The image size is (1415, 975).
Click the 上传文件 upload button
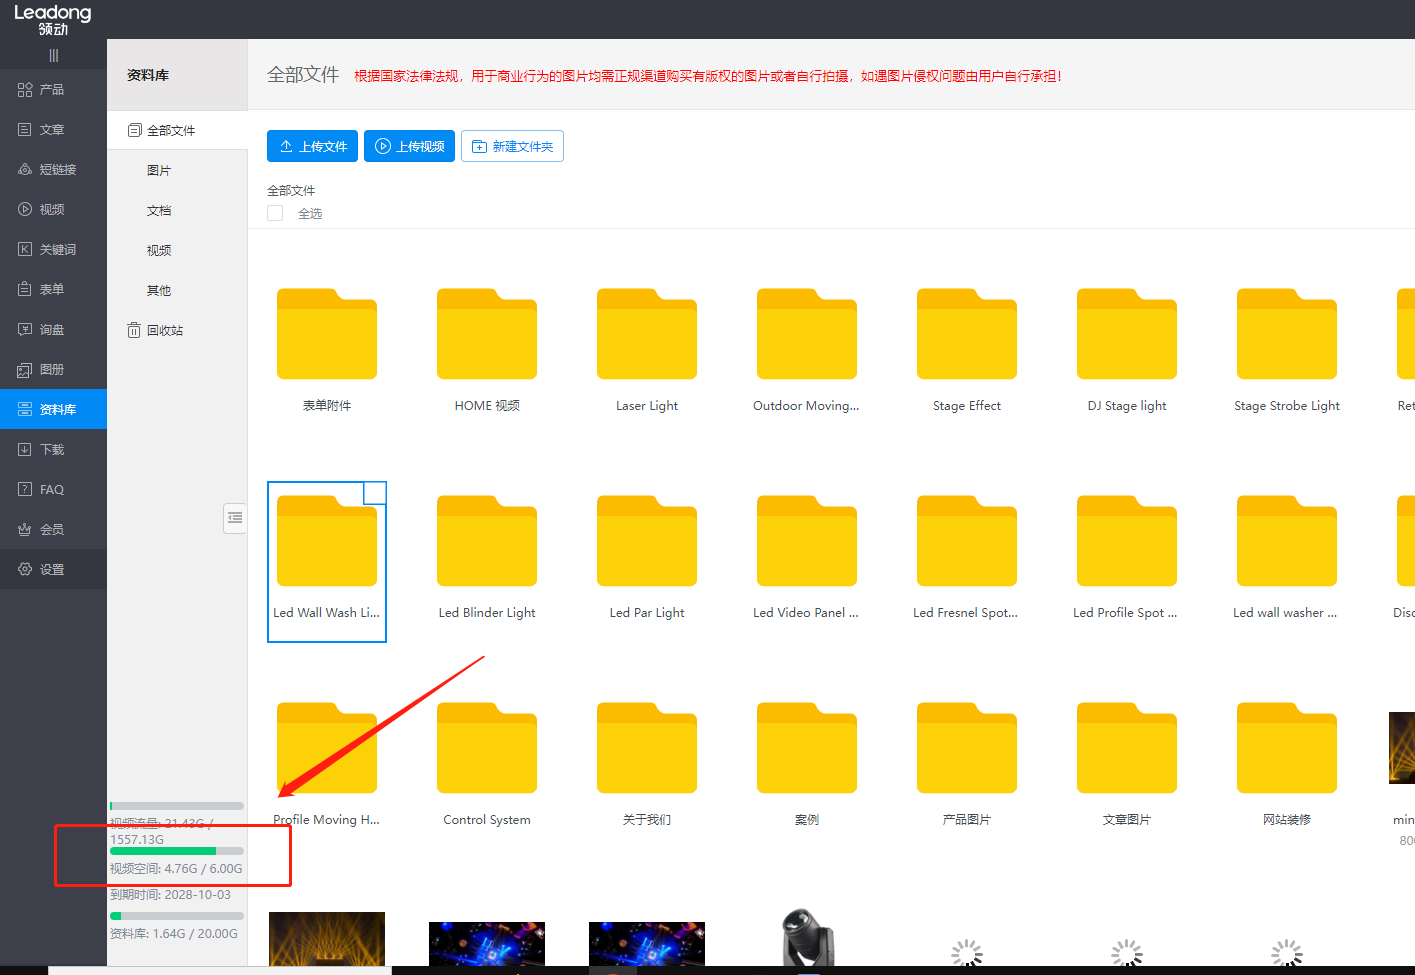(x=312, y=146)
